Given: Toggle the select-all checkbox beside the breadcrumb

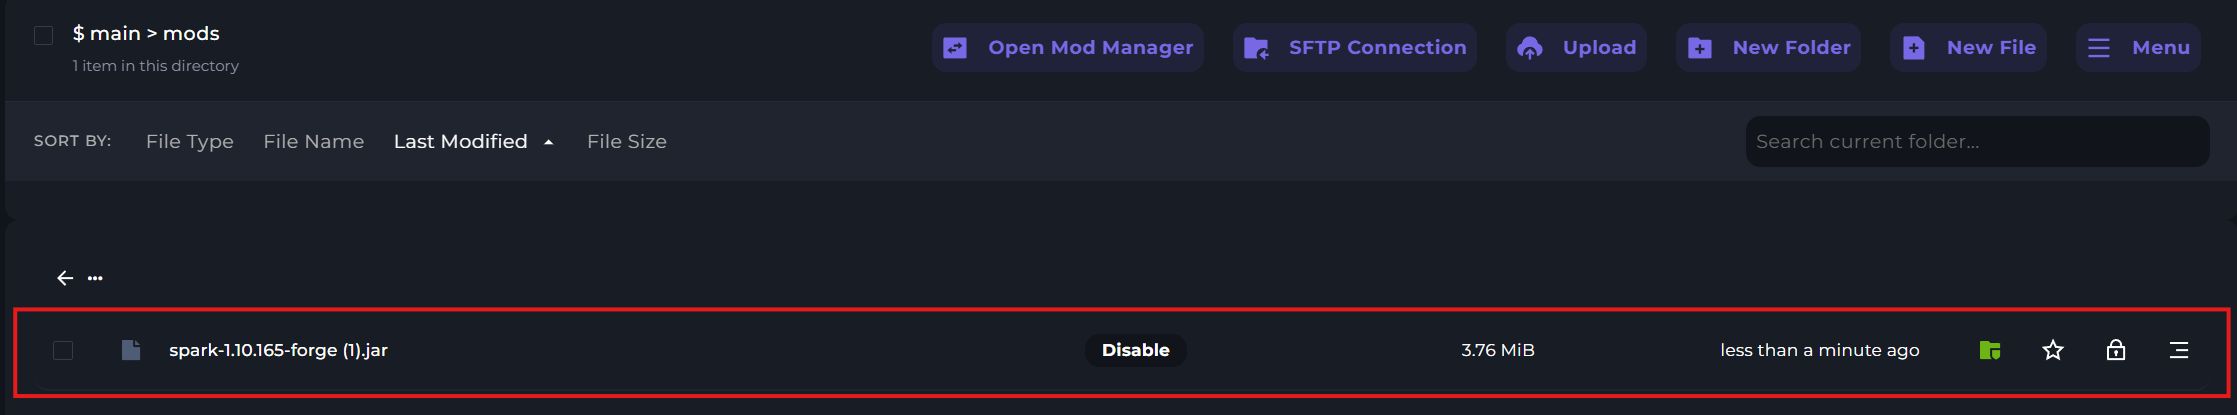Looking at the screenshot, I should pyautogui.click(x=43, y=36).
